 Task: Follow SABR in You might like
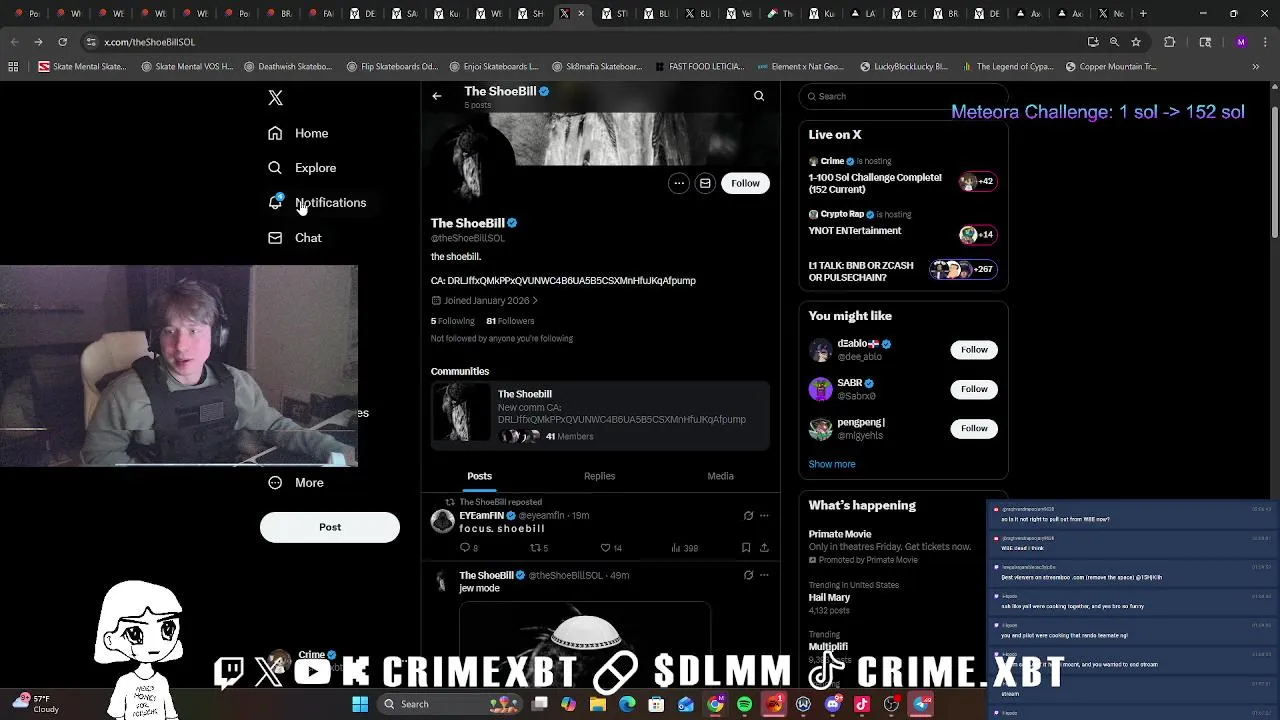coord(974,389)
